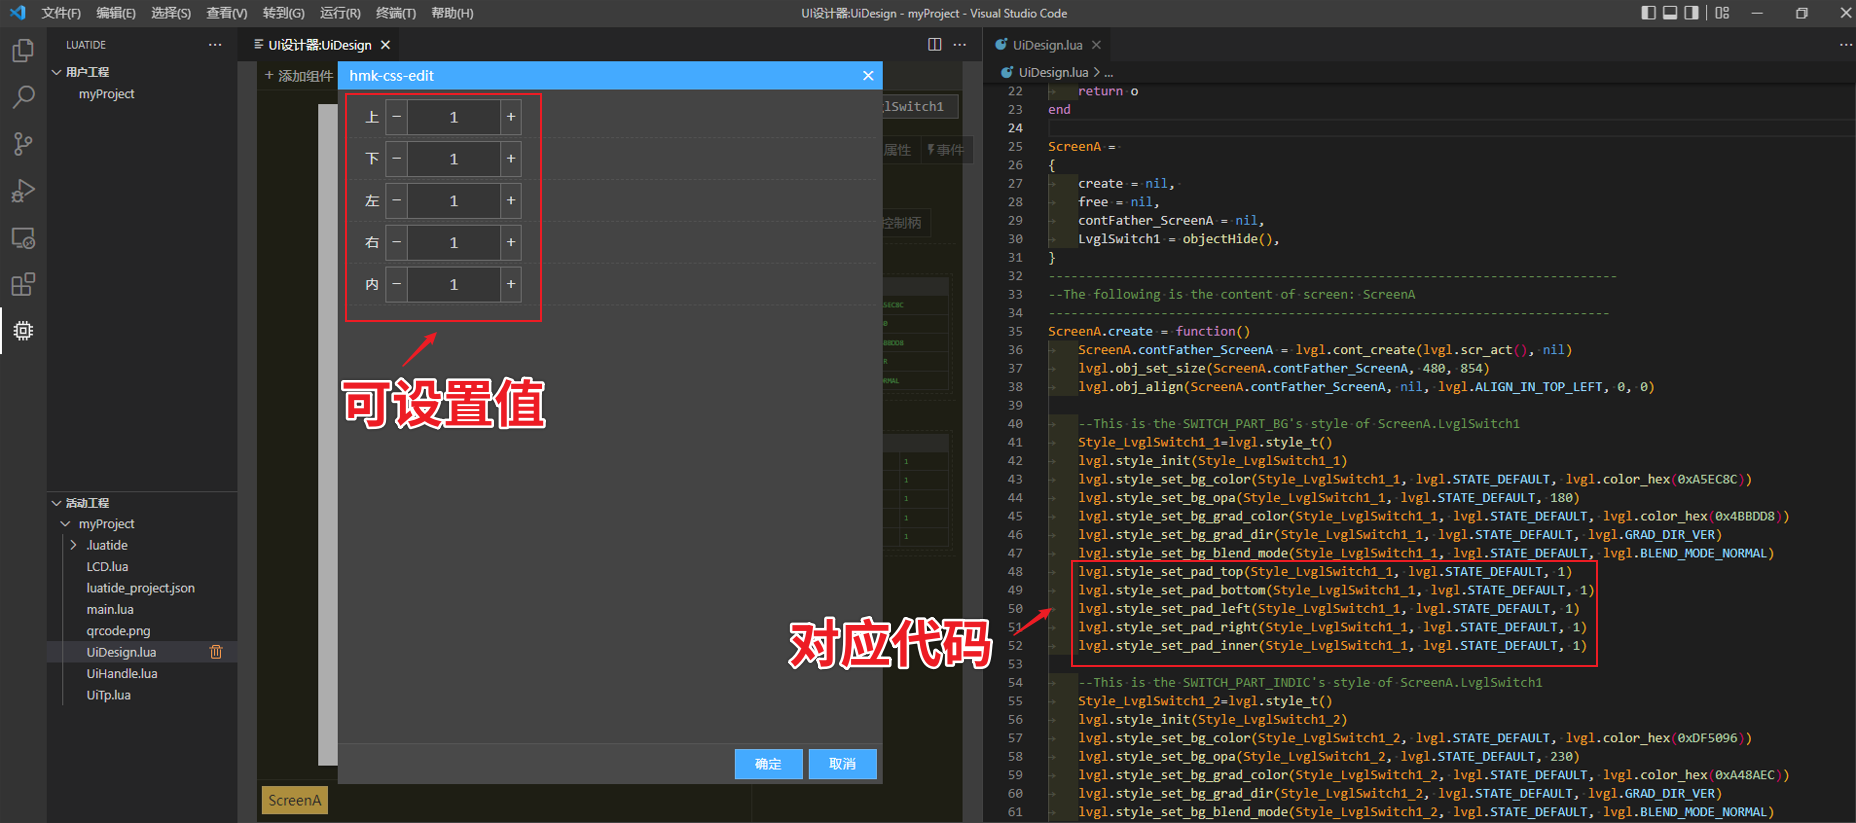Switch to the UiDesign.lua editor tab
The width and height of the screenshot is (1856, 823).
pos(1046,45)
